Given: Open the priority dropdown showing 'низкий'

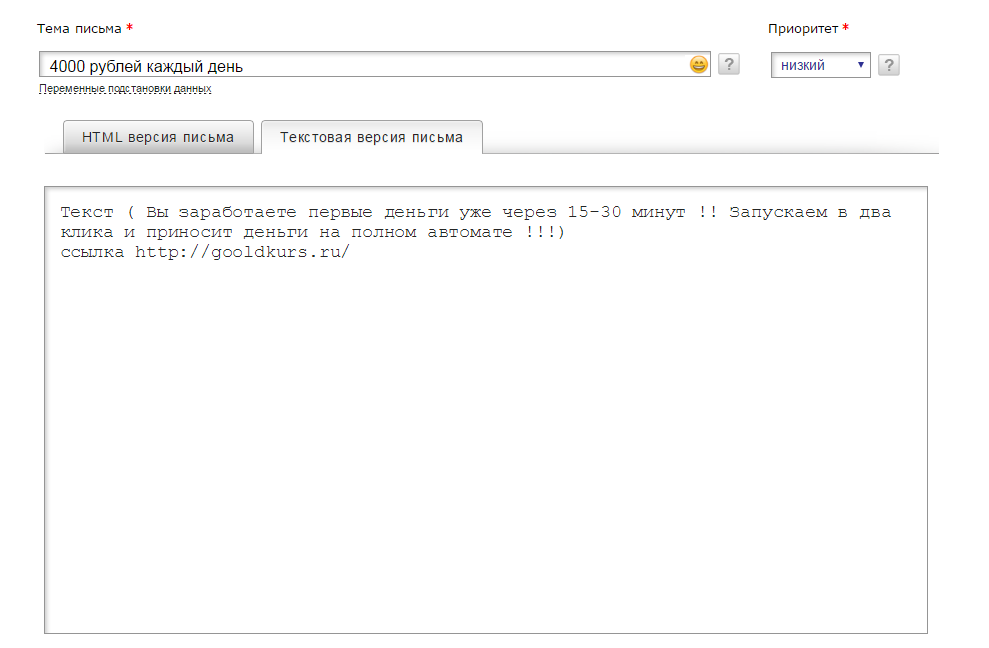Looking at the screenshot, I should point(821,65).
